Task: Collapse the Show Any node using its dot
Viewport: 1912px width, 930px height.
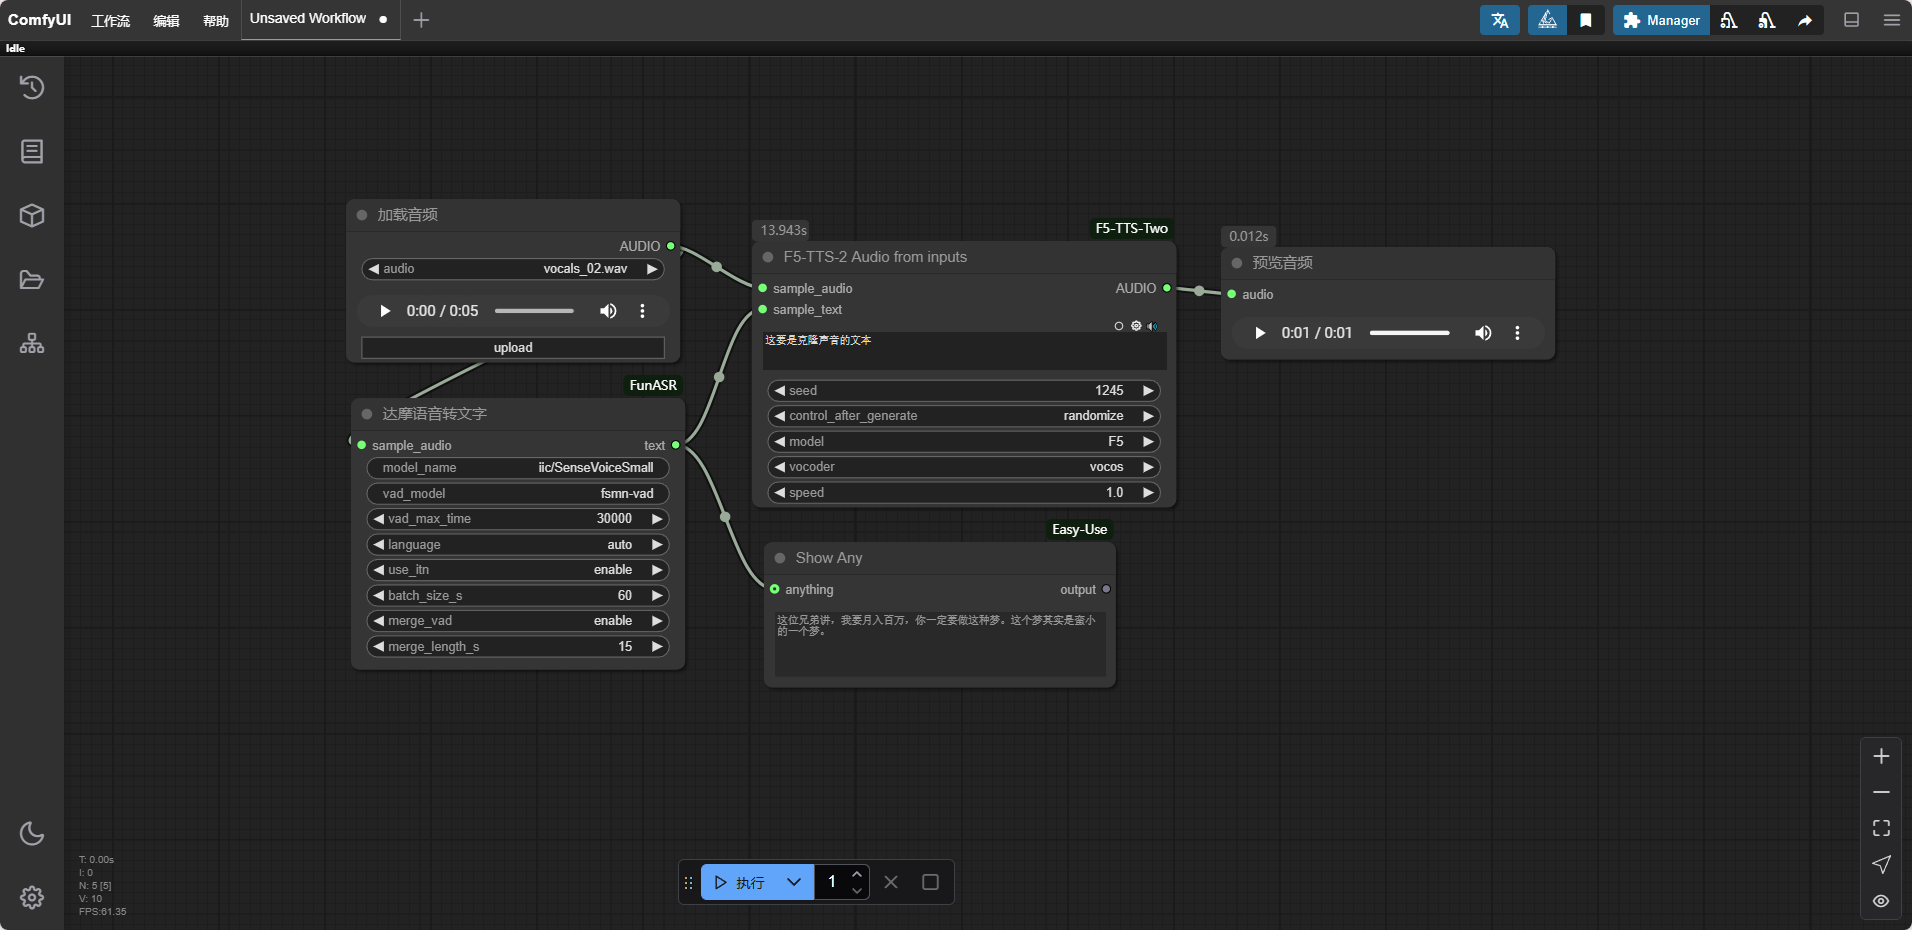Action: [780, 558]
